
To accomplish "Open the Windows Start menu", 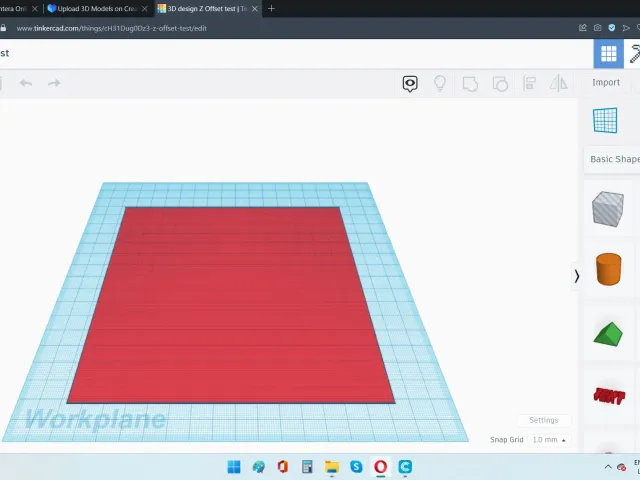I will [x=234, y=467].
